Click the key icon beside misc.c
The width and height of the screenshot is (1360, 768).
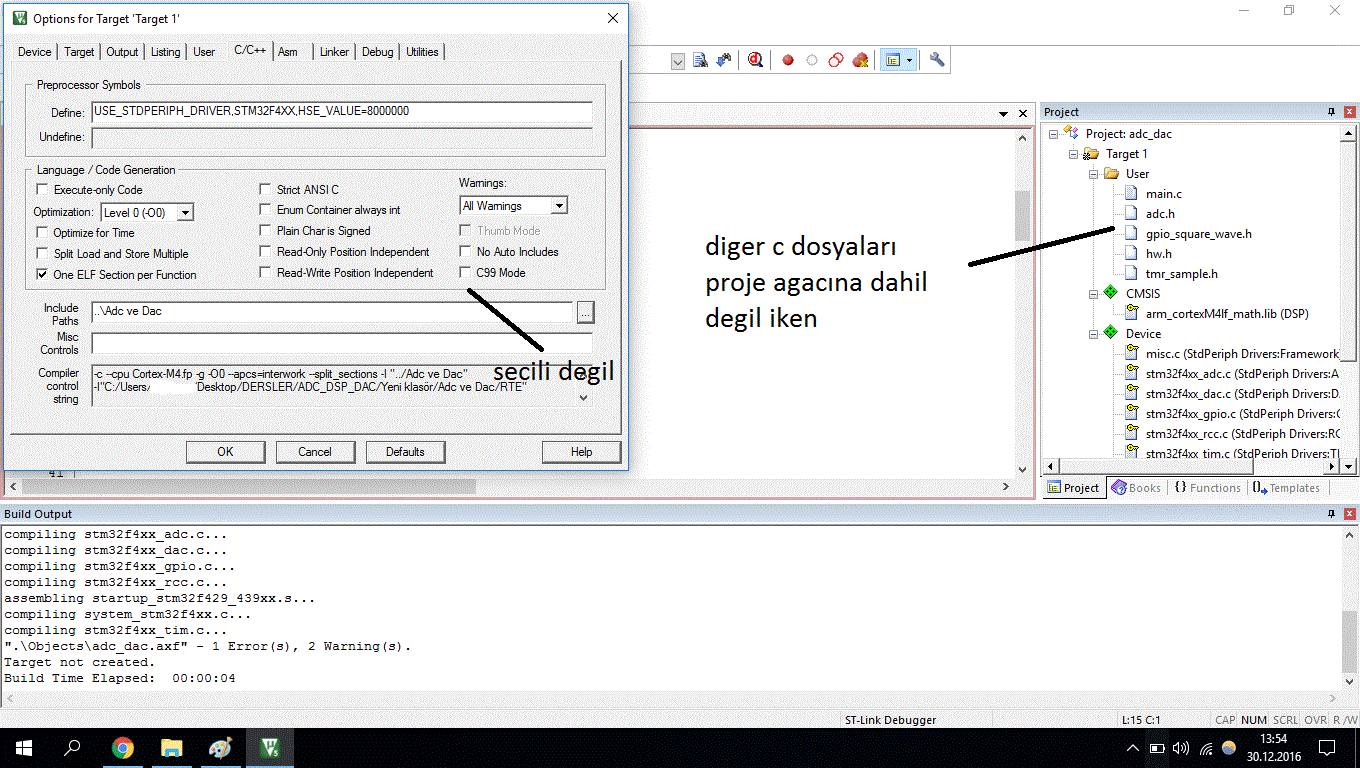(1130, 353)
